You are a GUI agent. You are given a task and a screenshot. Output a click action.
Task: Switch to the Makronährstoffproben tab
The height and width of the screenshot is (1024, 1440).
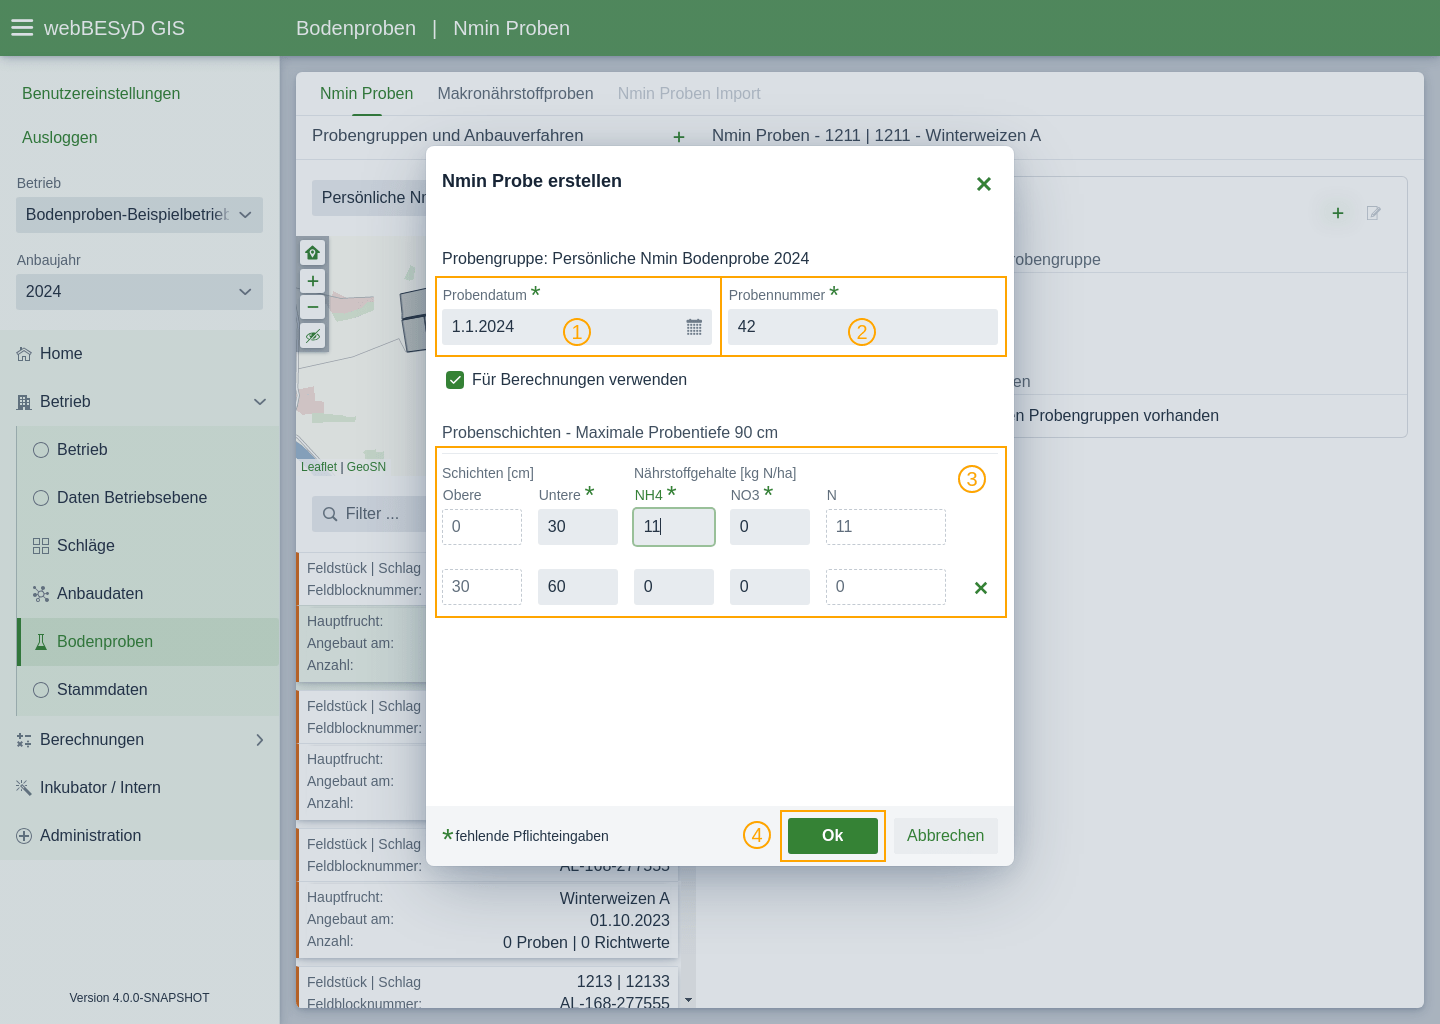515,94
